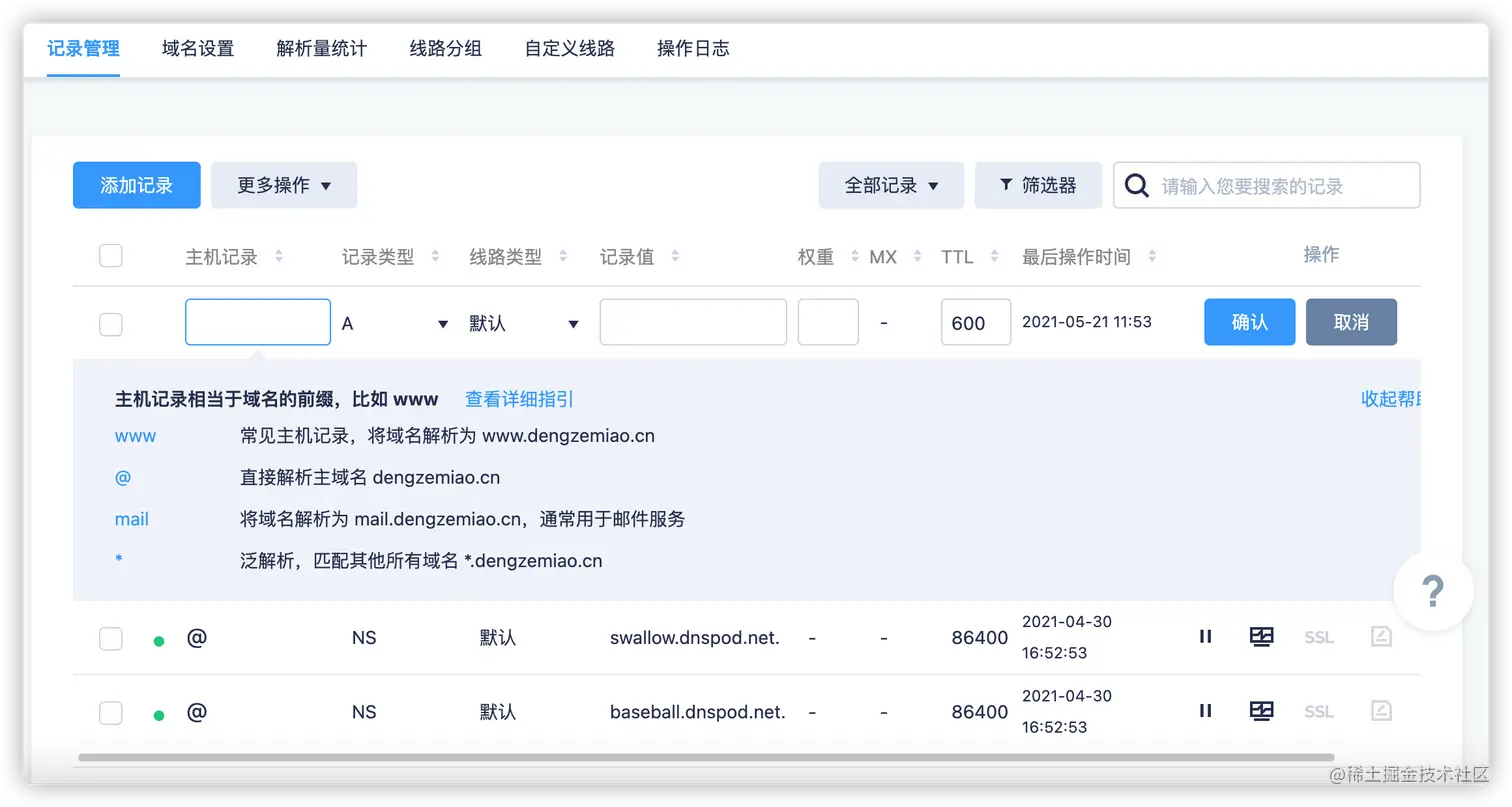The image size is (1512, 807).
Task: Sort by 记录类型 column arrows
Action: pyautogui.click(x=435, y=257)
